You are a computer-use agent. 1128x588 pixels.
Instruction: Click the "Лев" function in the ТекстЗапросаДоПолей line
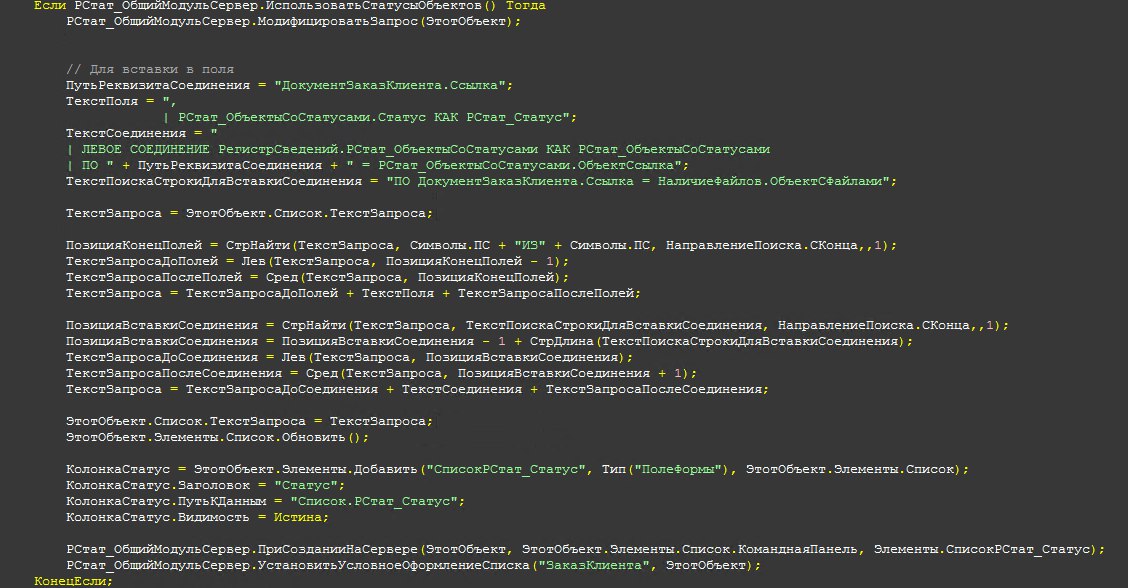[x=253, y=261]
